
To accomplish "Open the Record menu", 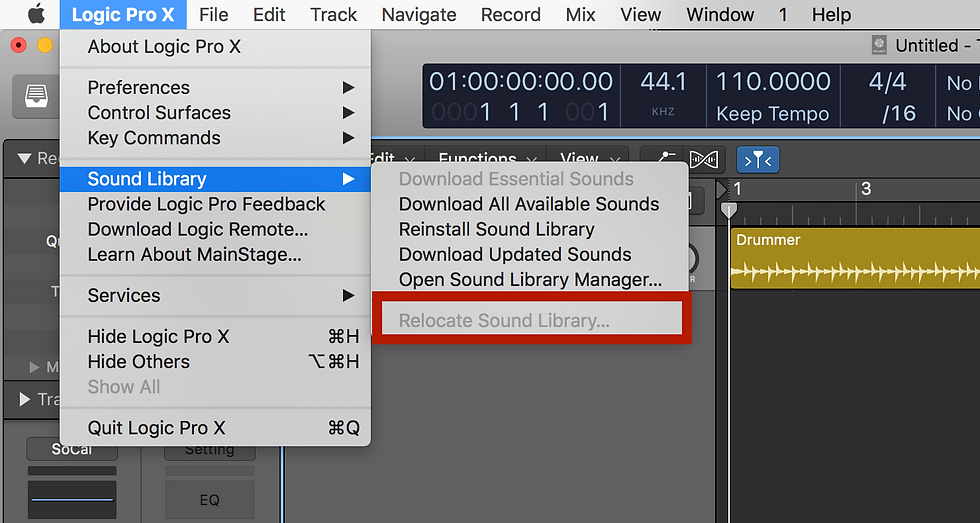I will [511, 14].
